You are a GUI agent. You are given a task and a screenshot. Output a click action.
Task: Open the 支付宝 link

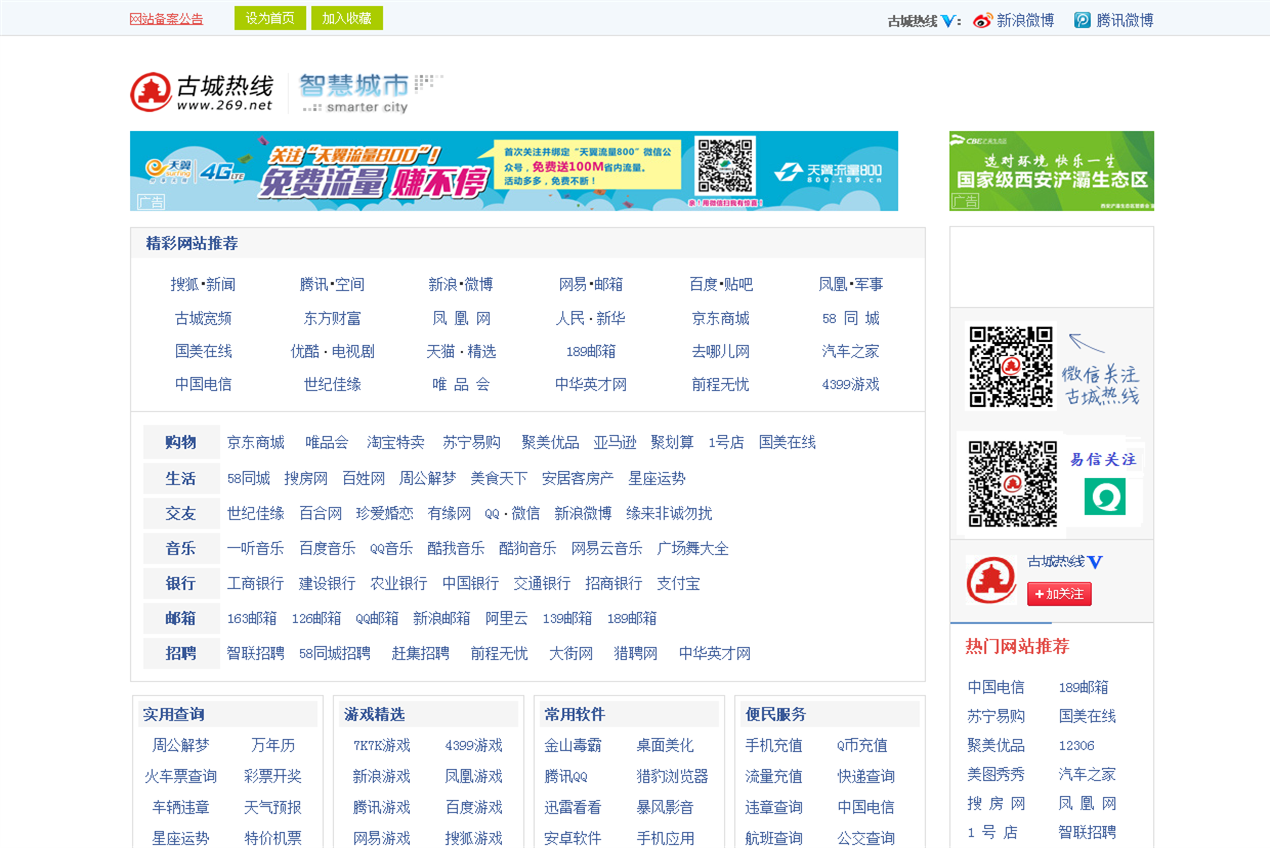679,584
